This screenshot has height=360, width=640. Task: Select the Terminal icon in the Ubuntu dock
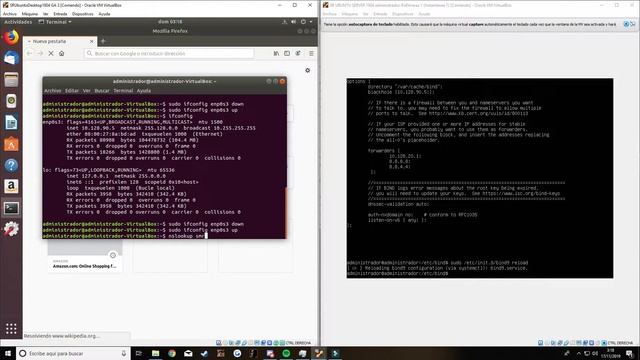(11, 208)
